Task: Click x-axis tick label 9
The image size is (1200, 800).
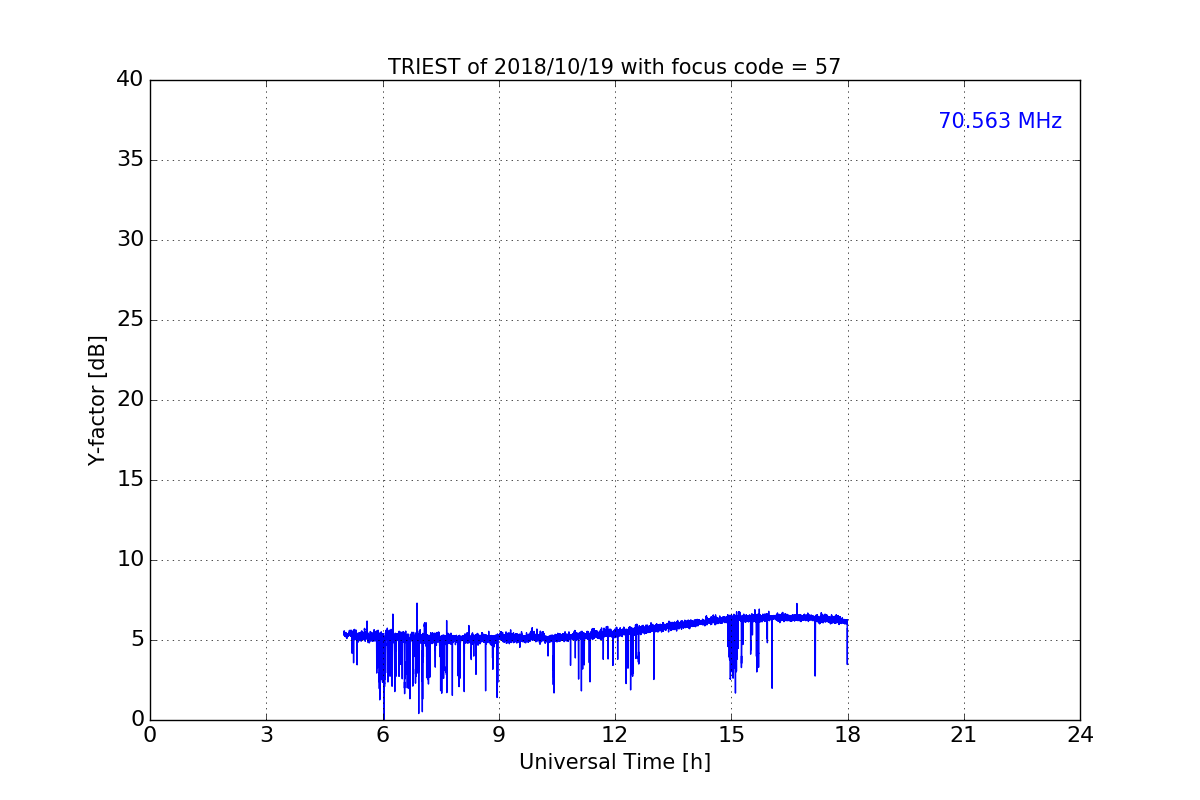Action: point(498,735)
